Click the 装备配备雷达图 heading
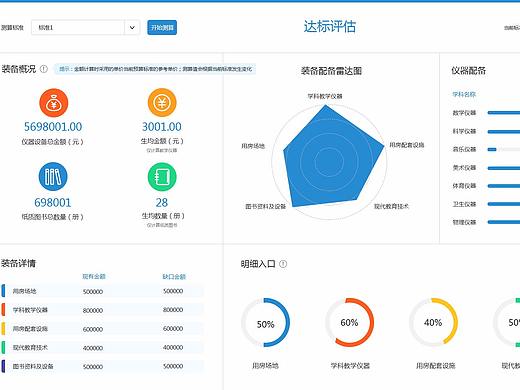520x390 pixels. tap(331, 71)
